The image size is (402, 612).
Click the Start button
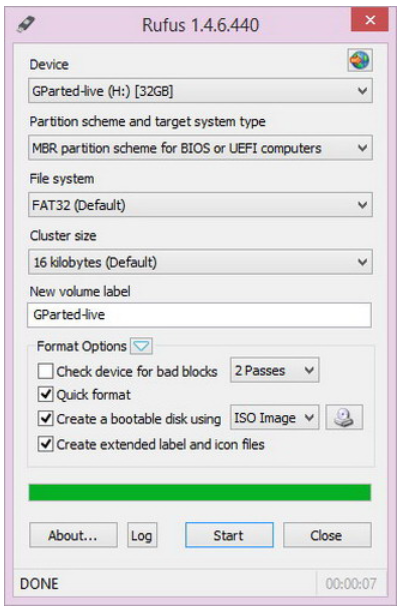(x=229, y=536)
